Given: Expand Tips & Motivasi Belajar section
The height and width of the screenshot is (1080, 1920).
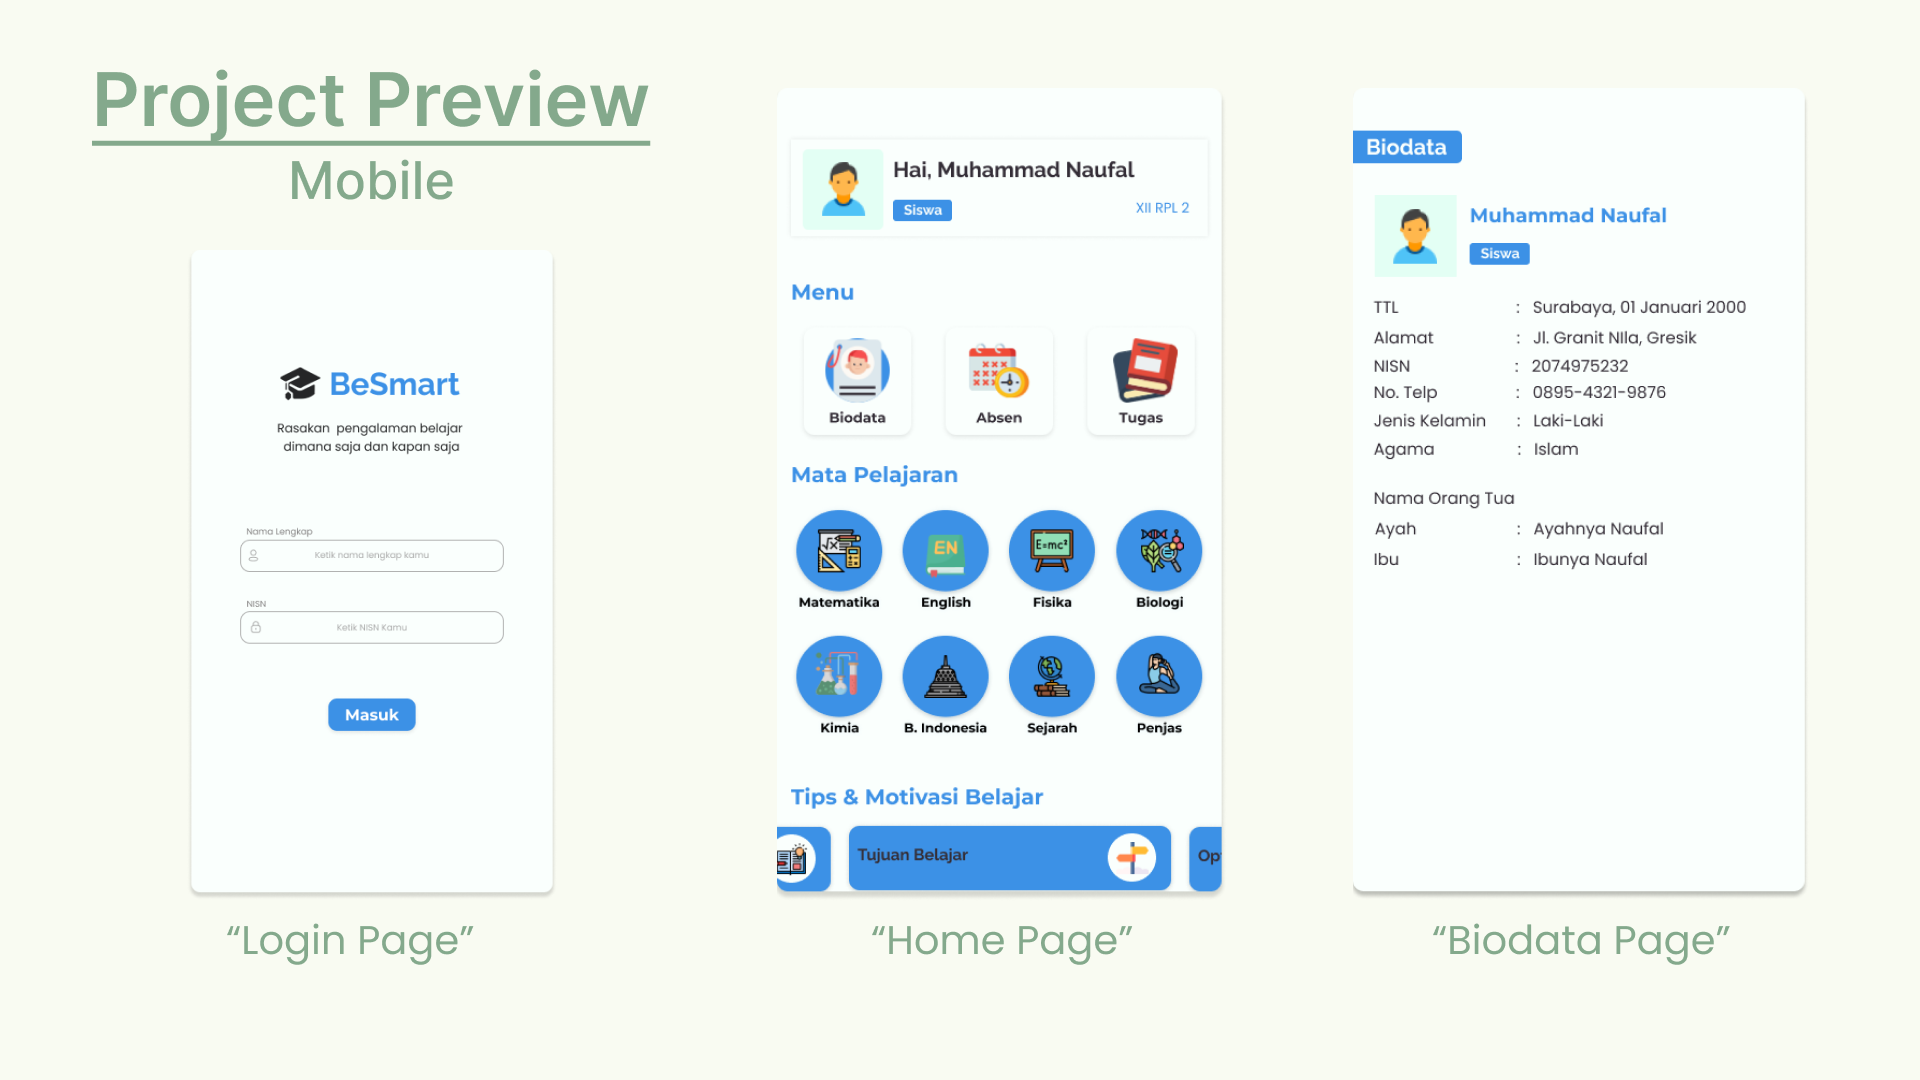Looking at the screenshot, I should pyautogui.click(x=918, y=796).
